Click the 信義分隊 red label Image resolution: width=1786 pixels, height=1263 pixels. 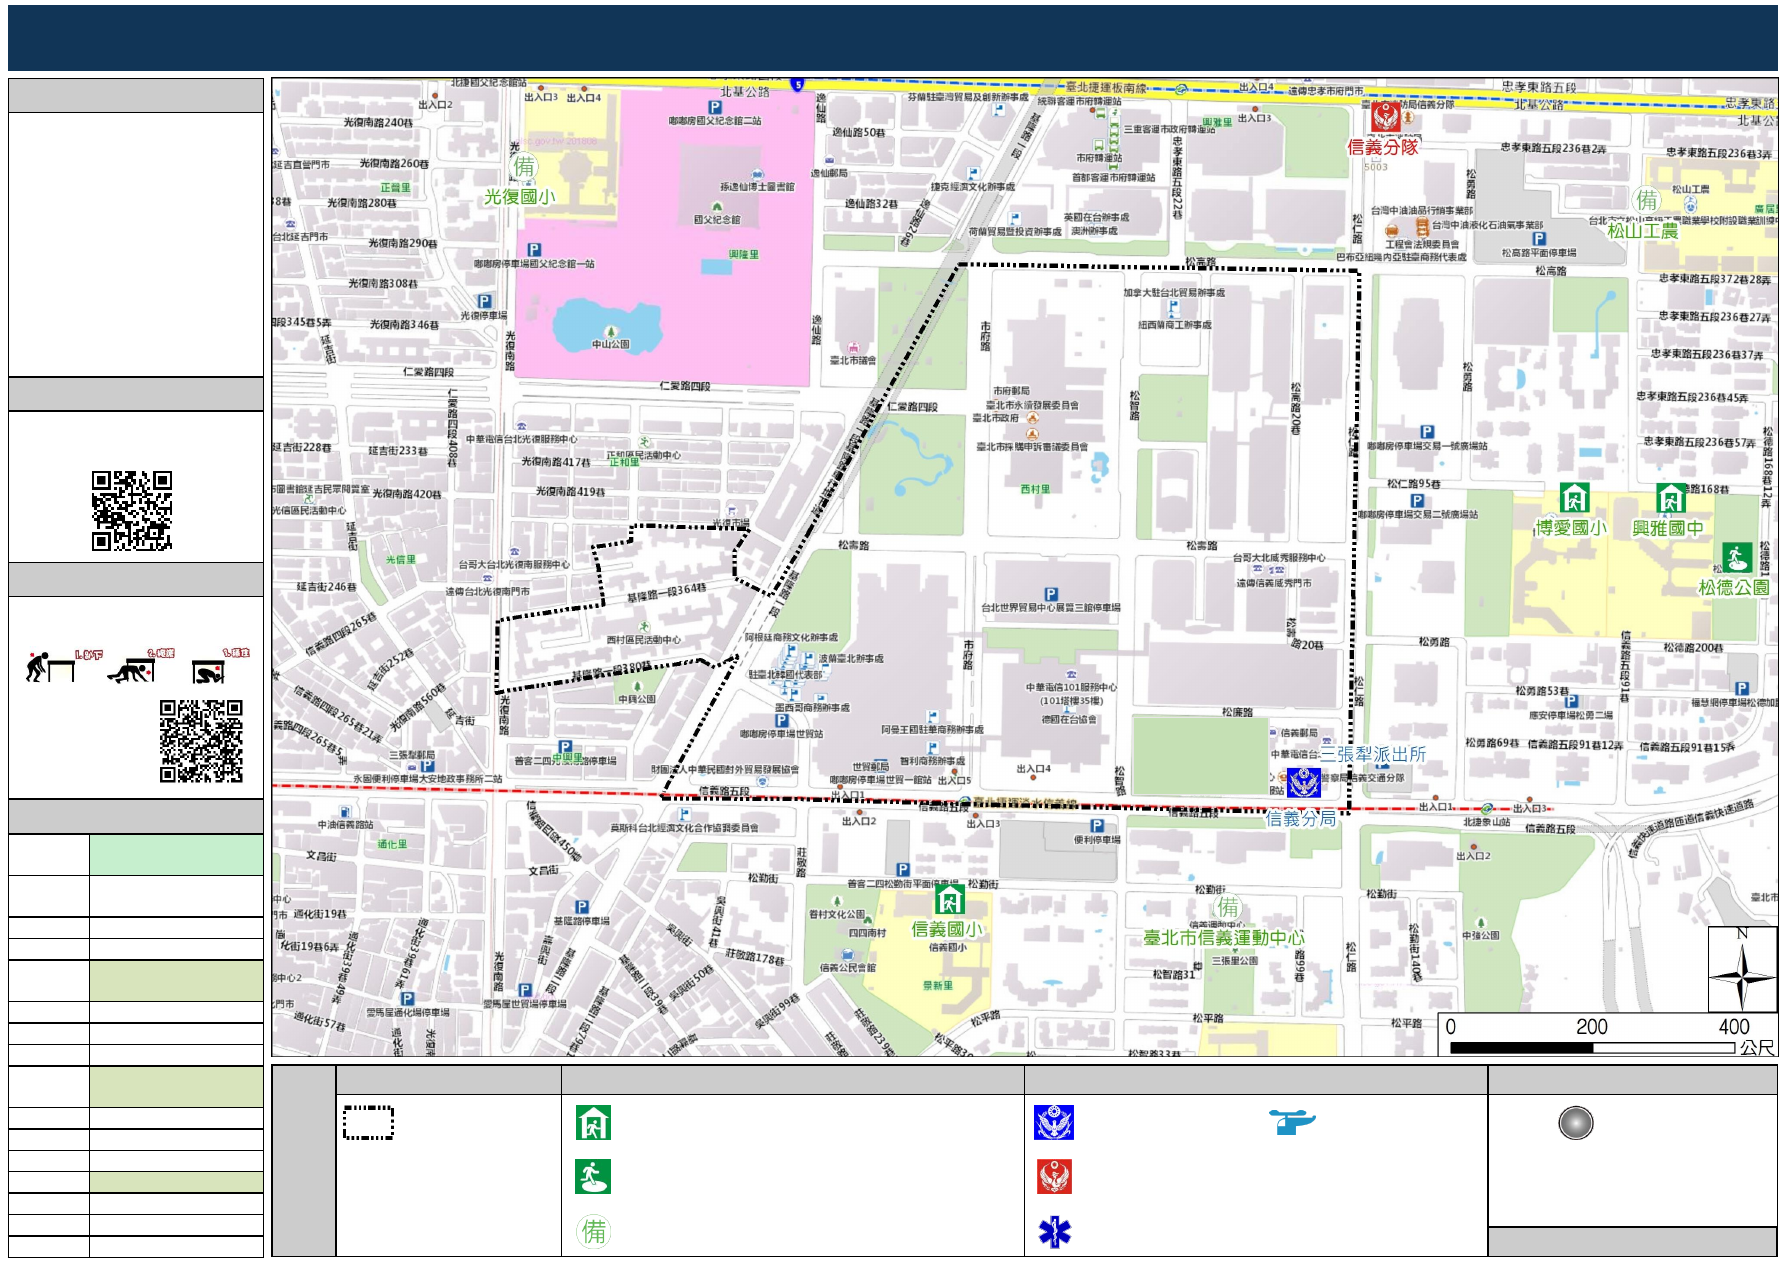(x=1382, y=147)
